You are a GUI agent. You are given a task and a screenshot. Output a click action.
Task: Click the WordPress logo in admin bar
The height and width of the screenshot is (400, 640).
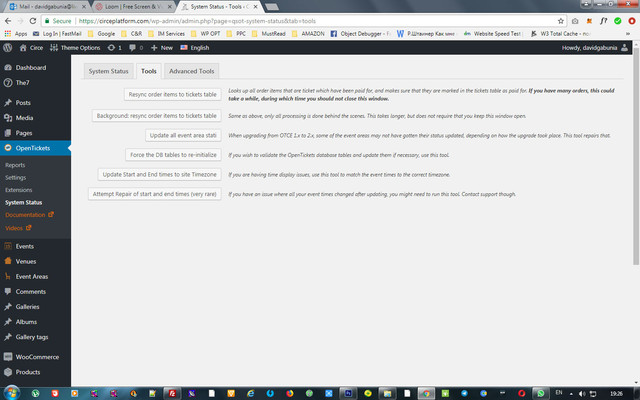(x=7, y=48)
